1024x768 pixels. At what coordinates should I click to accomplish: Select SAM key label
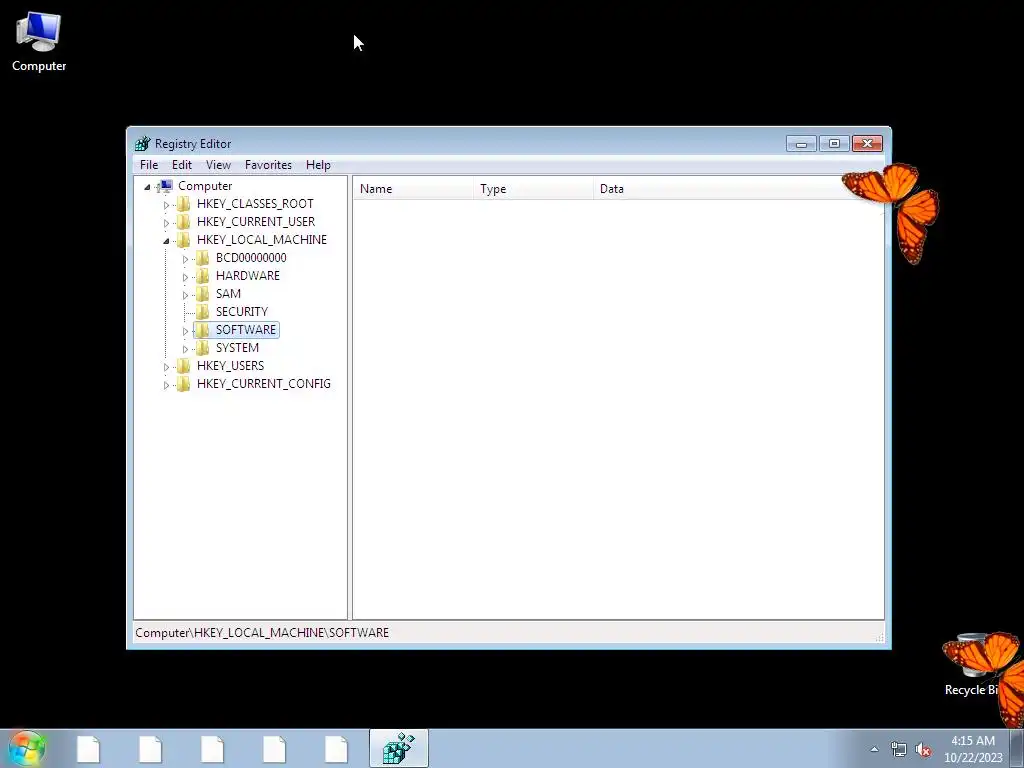(229, 294)
